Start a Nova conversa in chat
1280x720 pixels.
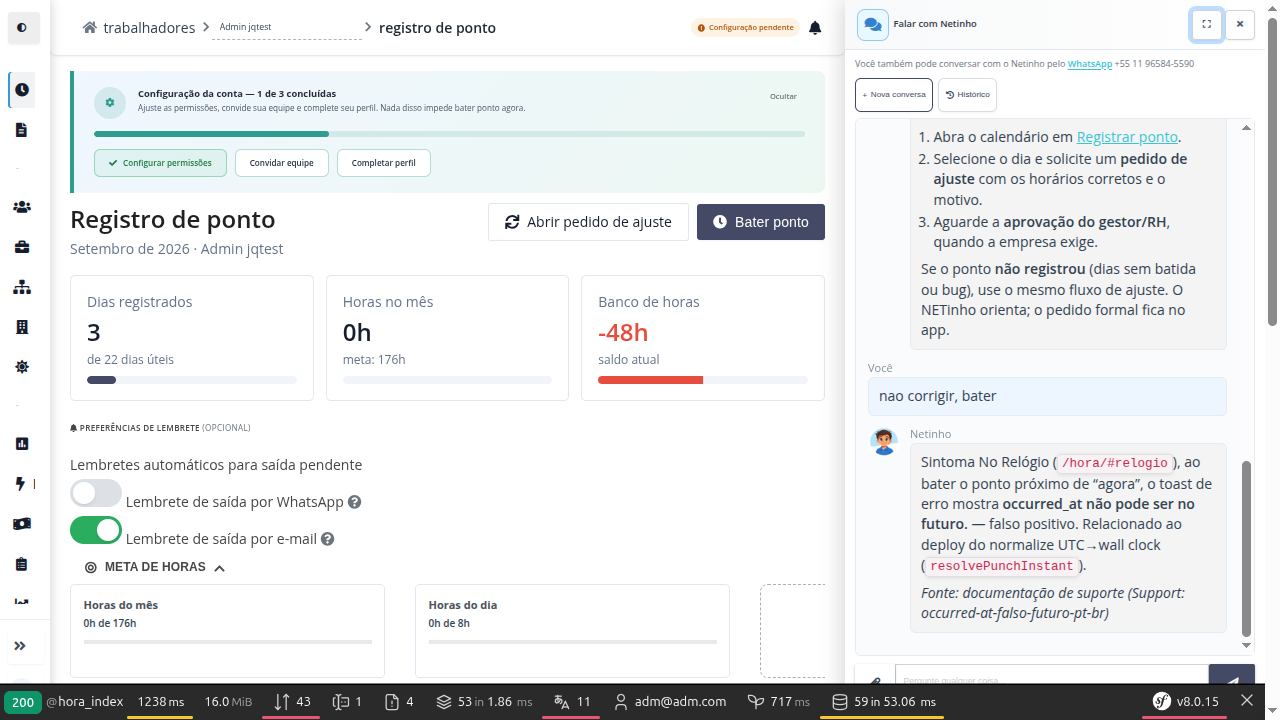pos(894,95)
